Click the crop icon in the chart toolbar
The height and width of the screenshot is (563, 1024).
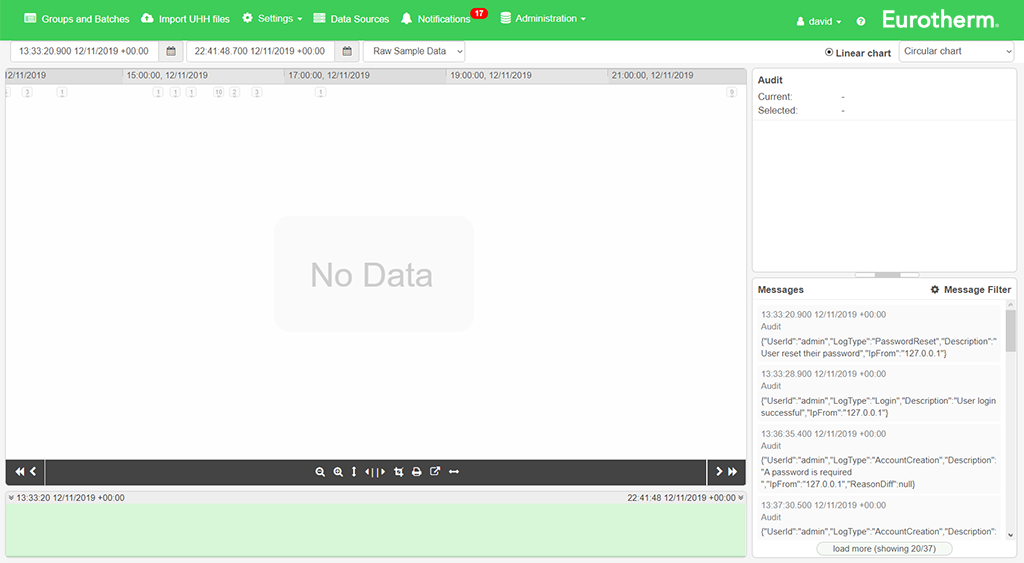pyautogui.click(x=398, y=472)
